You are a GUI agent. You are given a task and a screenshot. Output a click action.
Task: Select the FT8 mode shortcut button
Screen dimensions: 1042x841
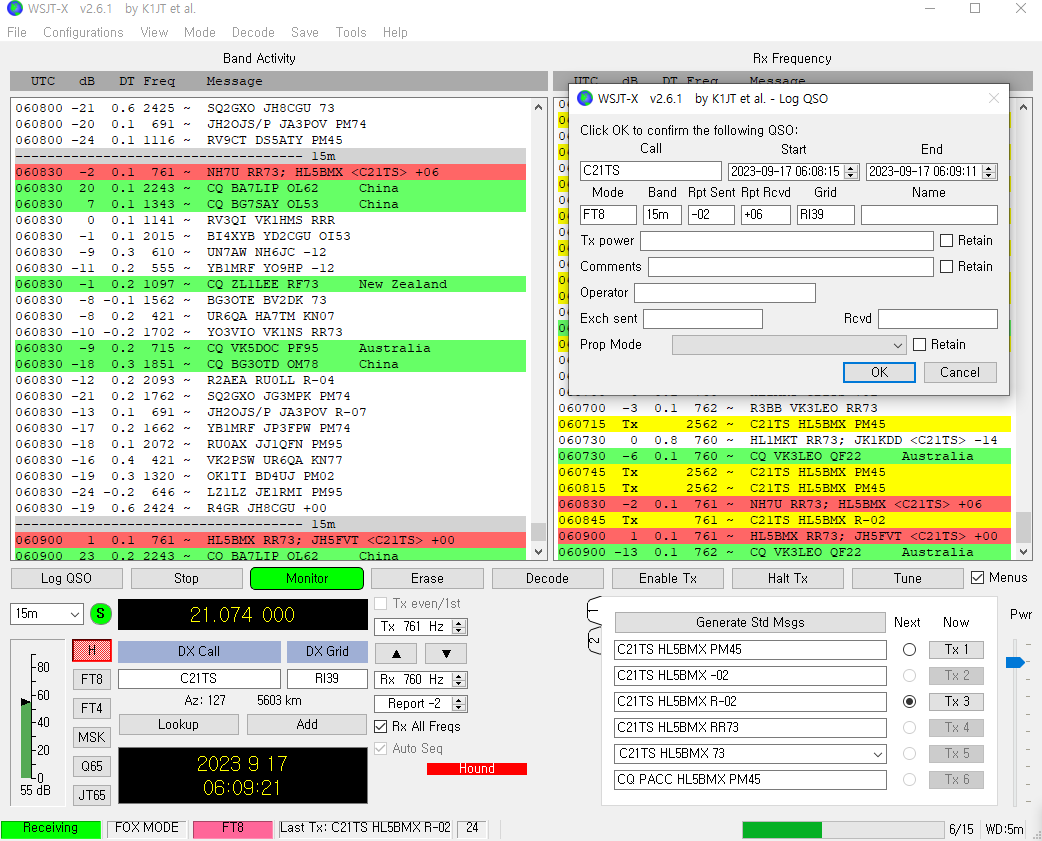click(92, 679)
